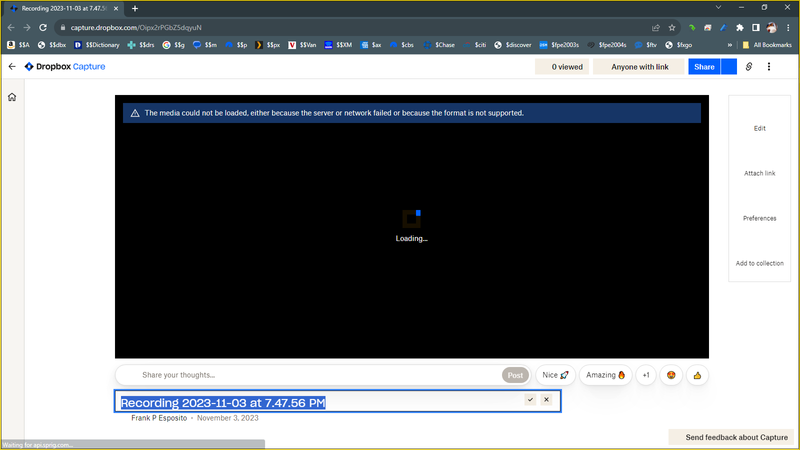Open the $citi bookmark
Viewport: 800px width, 450px height.
(475, 45)
